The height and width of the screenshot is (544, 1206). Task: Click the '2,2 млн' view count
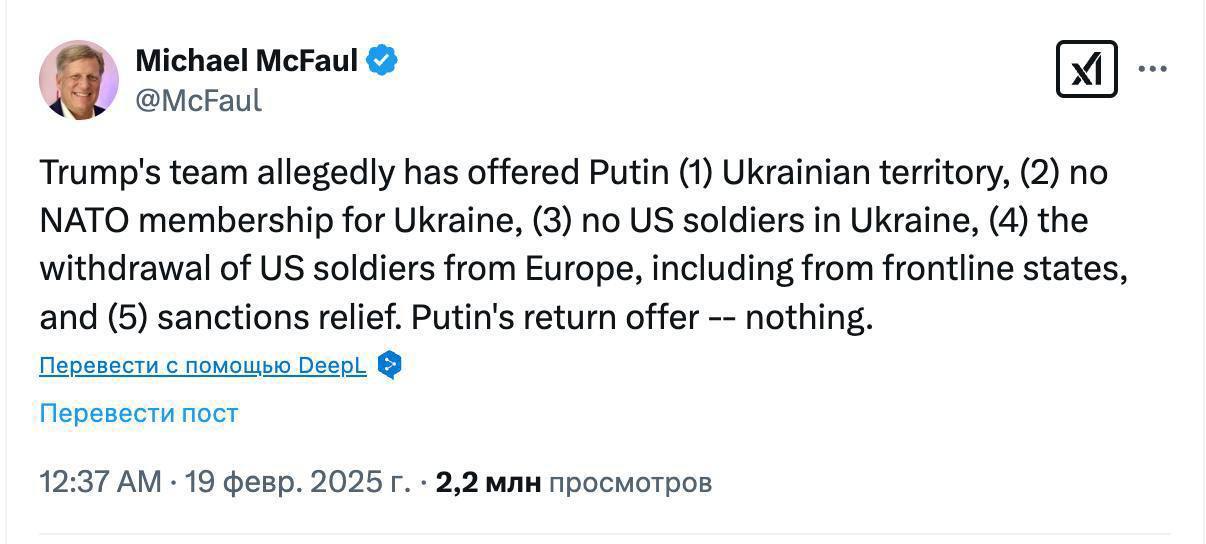[488, 483]
